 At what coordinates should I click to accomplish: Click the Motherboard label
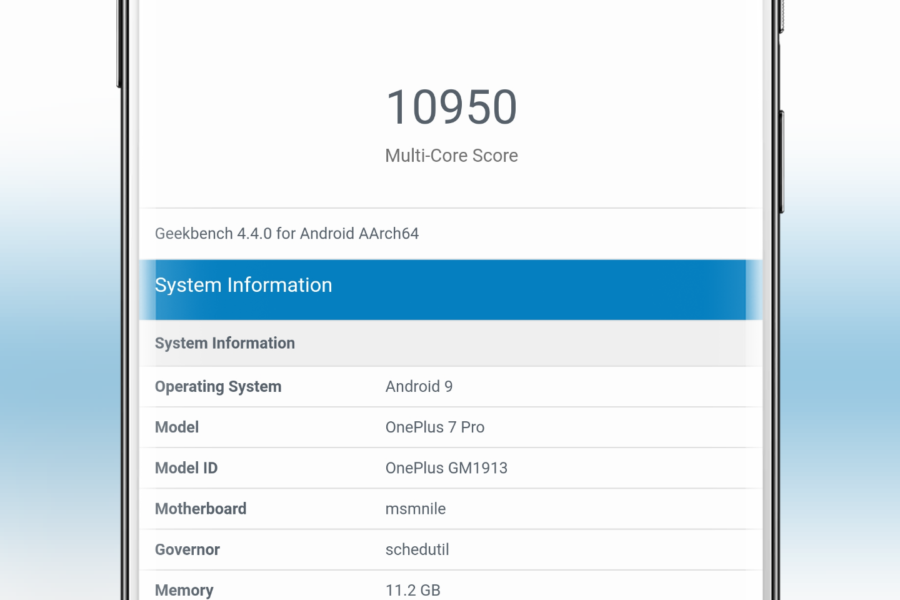tap(201, 509)
